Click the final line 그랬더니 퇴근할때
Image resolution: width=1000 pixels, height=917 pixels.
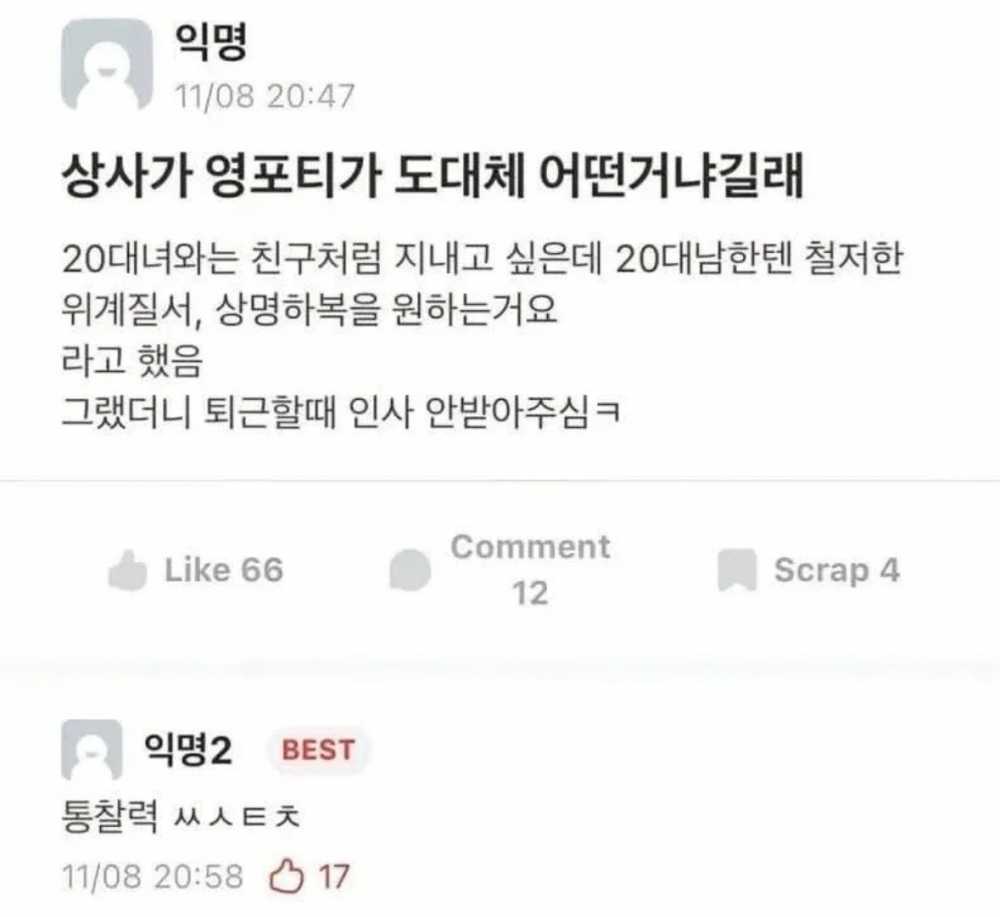pos(340,412)
